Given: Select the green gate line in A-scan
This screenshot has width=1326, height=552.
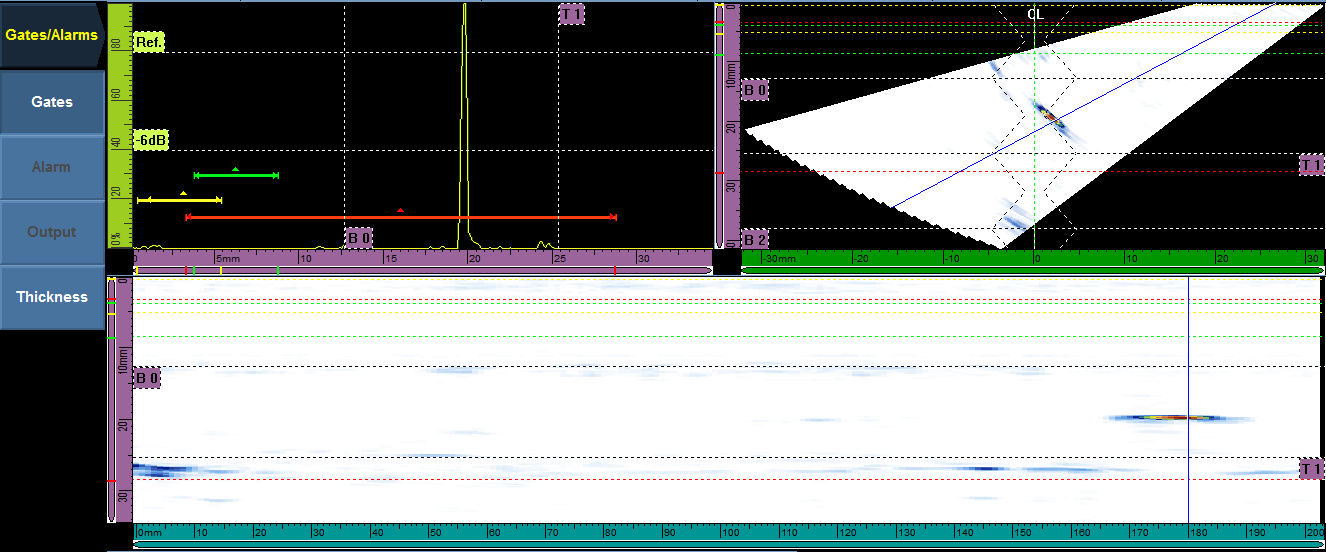Looking at the screenshot, I should 236,176.
